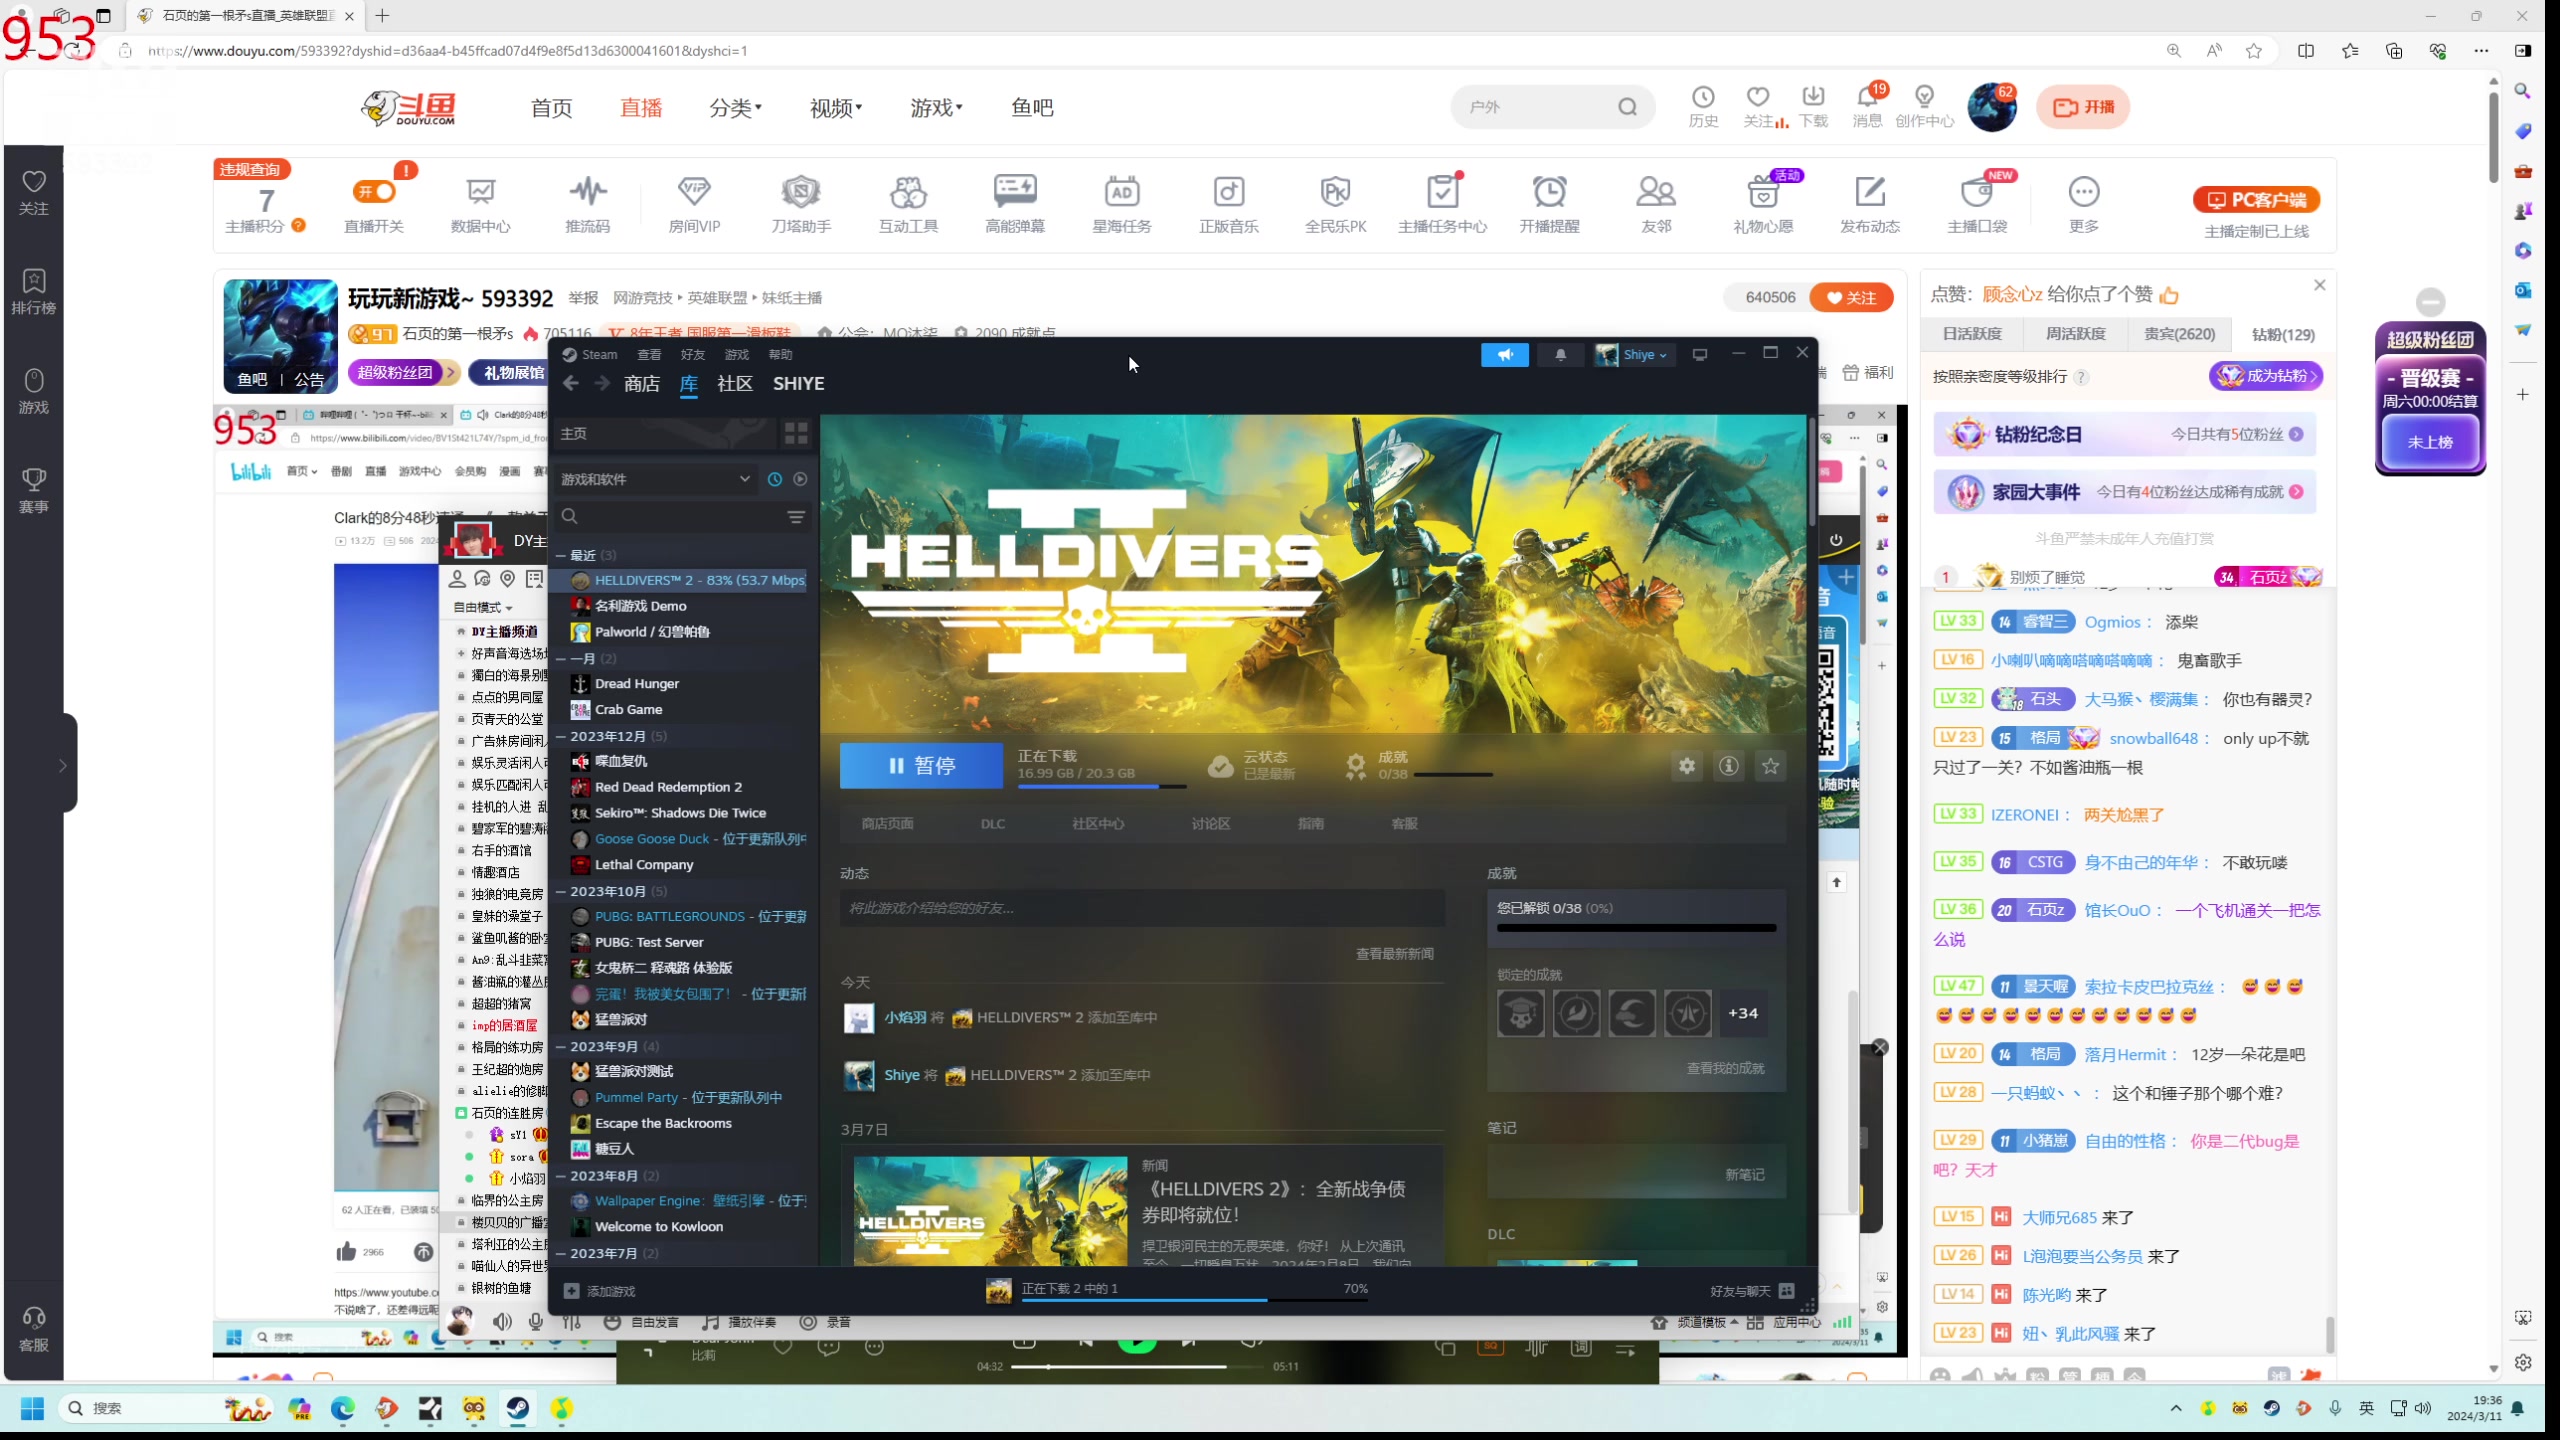2560x1440 pixels.
Task: Open Steam from Windows taskbar
Action: click(518, 1409)
